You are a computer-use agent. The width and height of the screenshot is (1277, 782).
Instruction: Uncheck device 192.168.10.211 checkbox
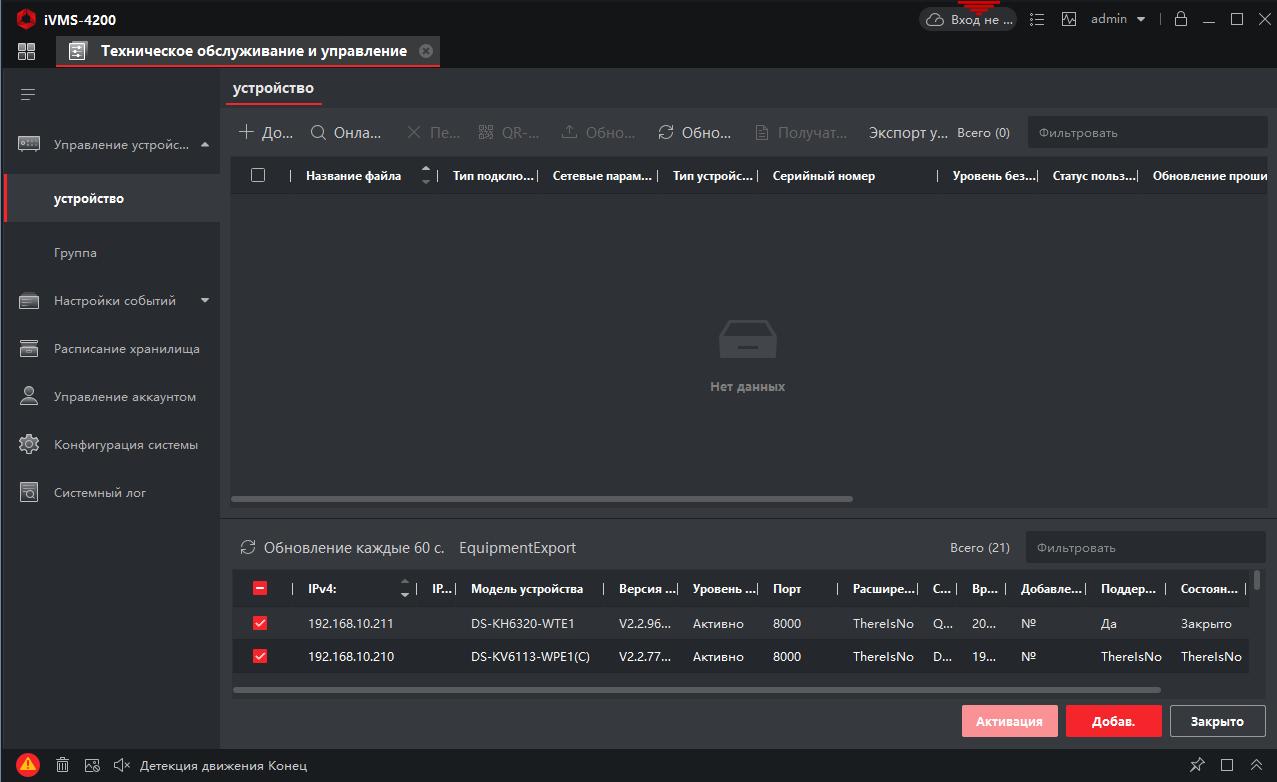[260, 623]
